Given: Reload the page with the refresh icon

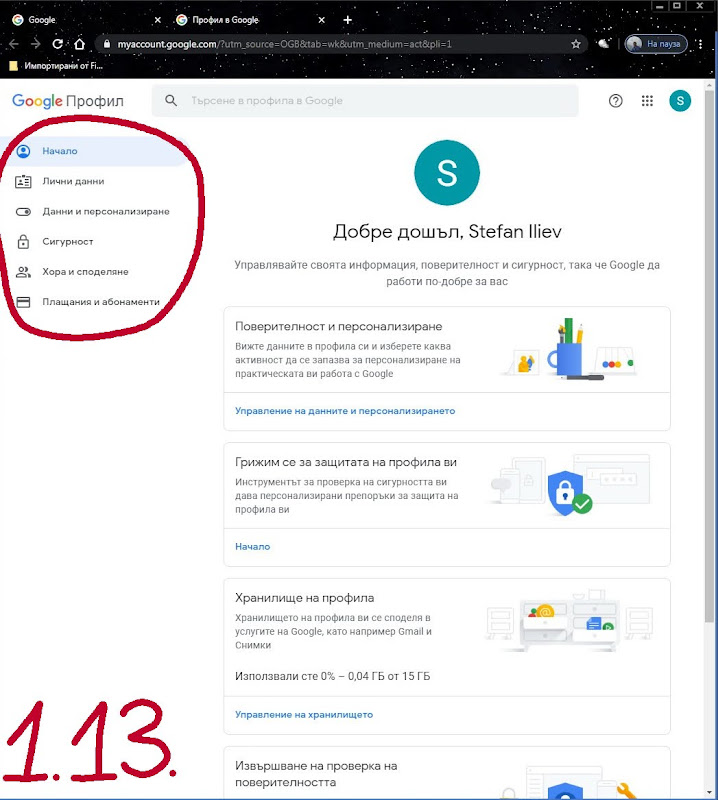Looking at the screenshot, I should [x=57, y=44].
